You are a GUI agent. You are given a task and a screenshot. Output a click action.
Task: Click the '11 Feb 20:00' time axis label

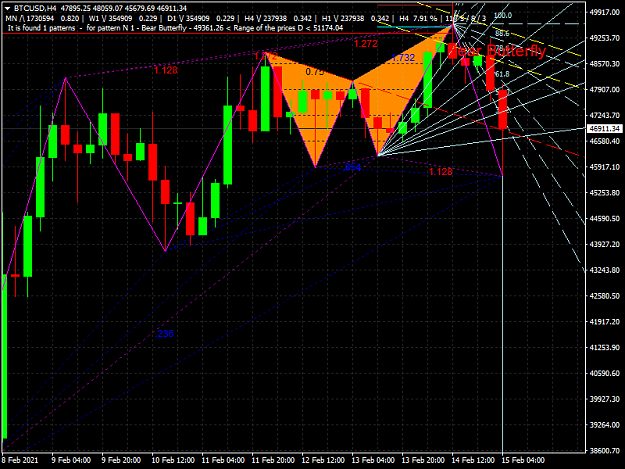click(273, 460)
